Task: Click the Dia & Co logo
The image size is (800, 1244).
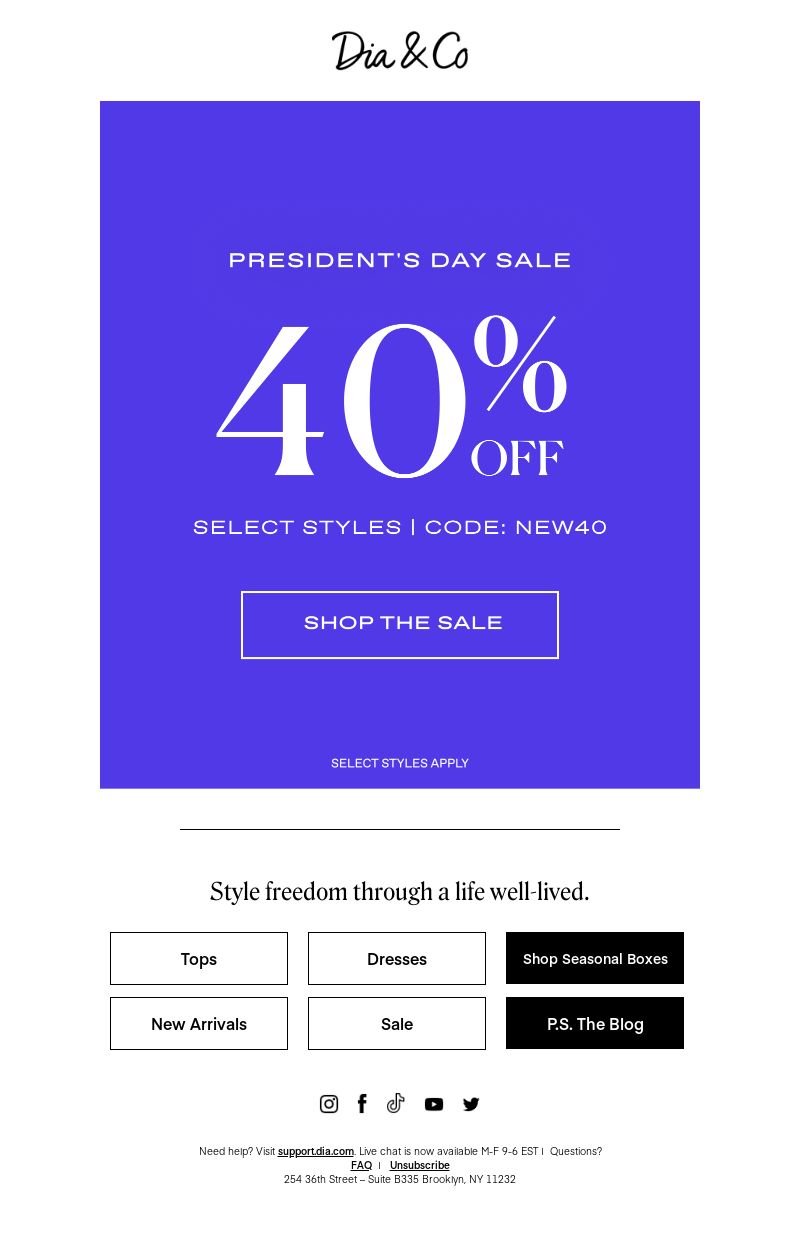Action: [x=400, y=50]
